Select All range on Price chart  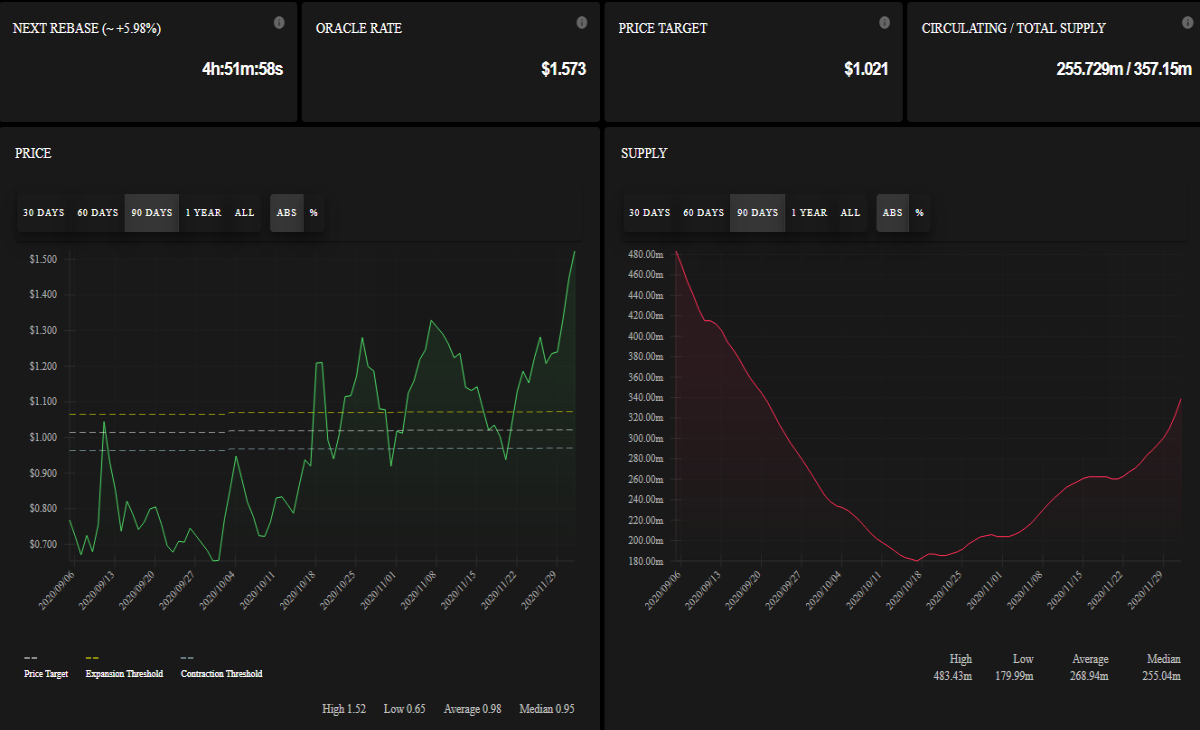coord(245,213)
